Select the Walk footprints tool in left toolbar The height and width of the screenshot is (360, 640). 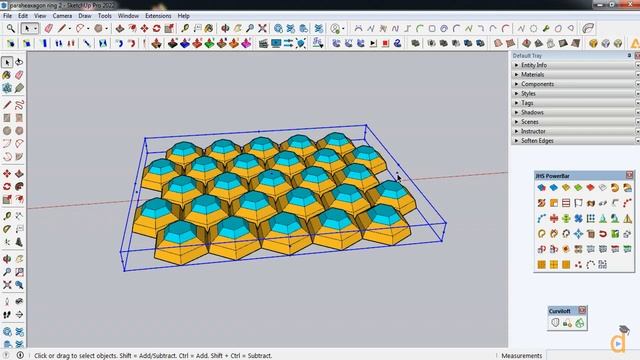tap(7, 315)
